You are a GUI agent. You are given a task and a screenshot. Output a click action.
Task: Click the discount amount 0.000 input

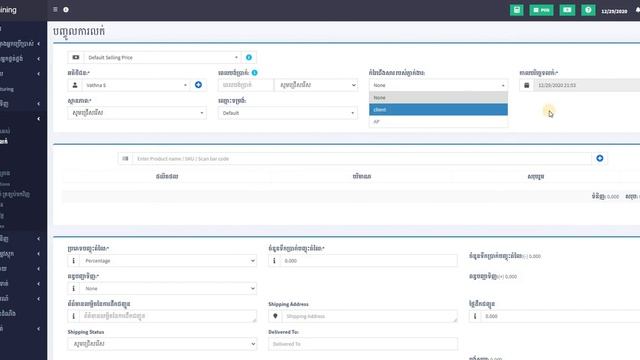click(369, 261)
